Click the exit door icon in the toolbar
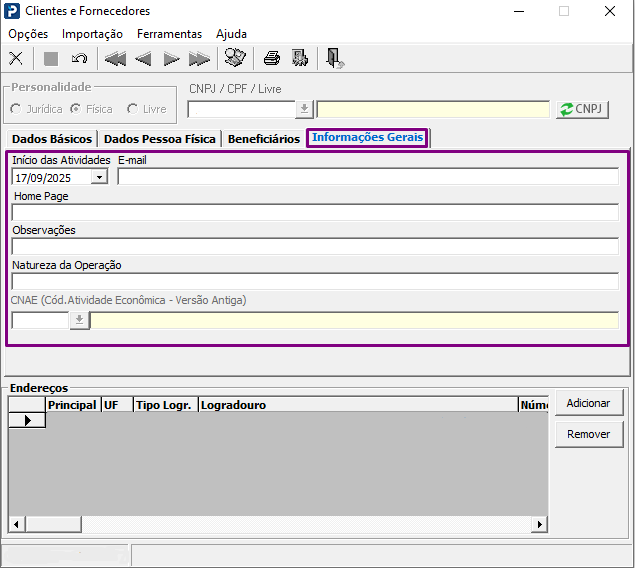Image resolution: width=635 pixels, height=568 pixels. coord(334,58)
